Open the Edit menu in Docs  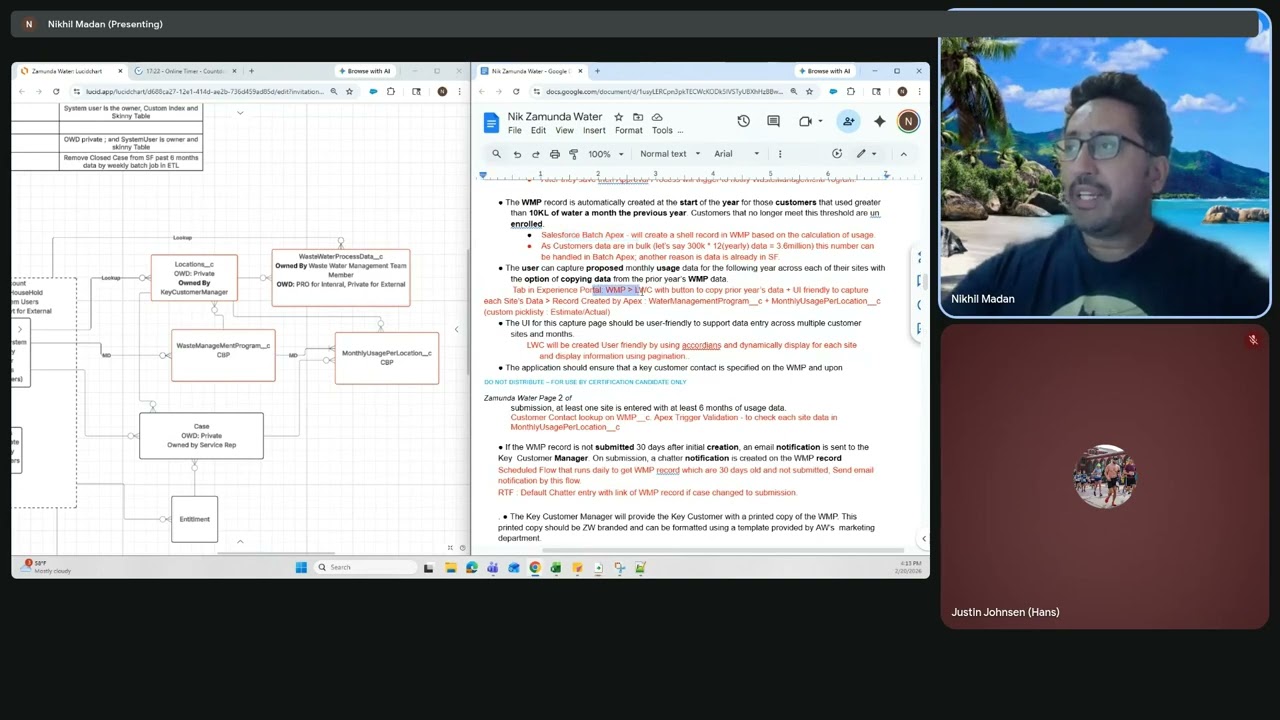pyautogui.click(x=538, y=131)
